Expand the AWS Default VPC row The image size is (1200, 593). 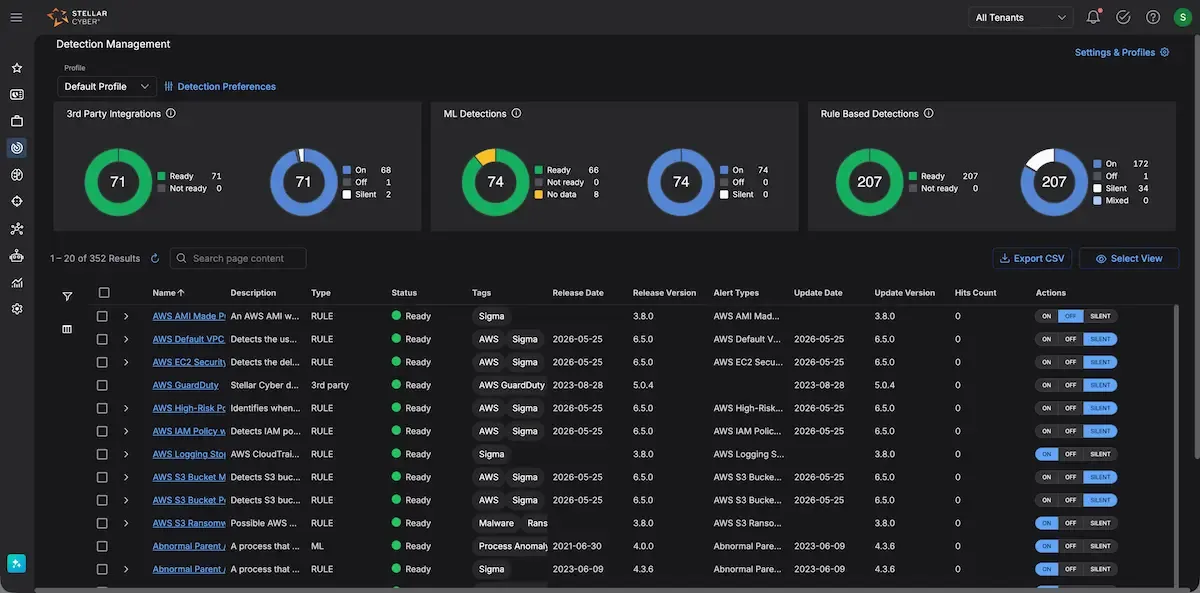pos(126,339)
